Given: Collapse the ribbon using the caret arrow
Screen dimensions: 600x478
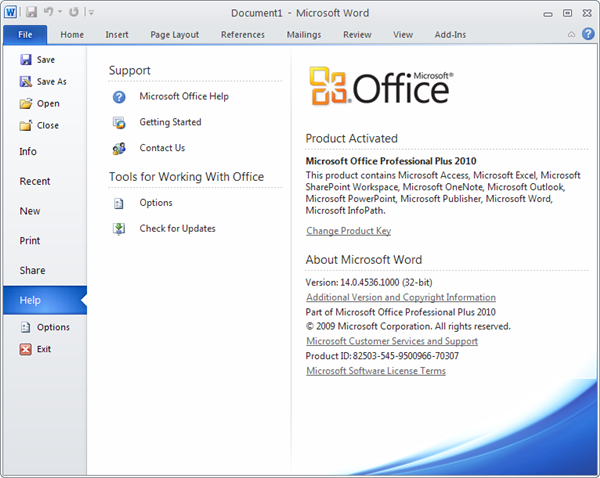Looking at the screenshot, I should 571,34.
